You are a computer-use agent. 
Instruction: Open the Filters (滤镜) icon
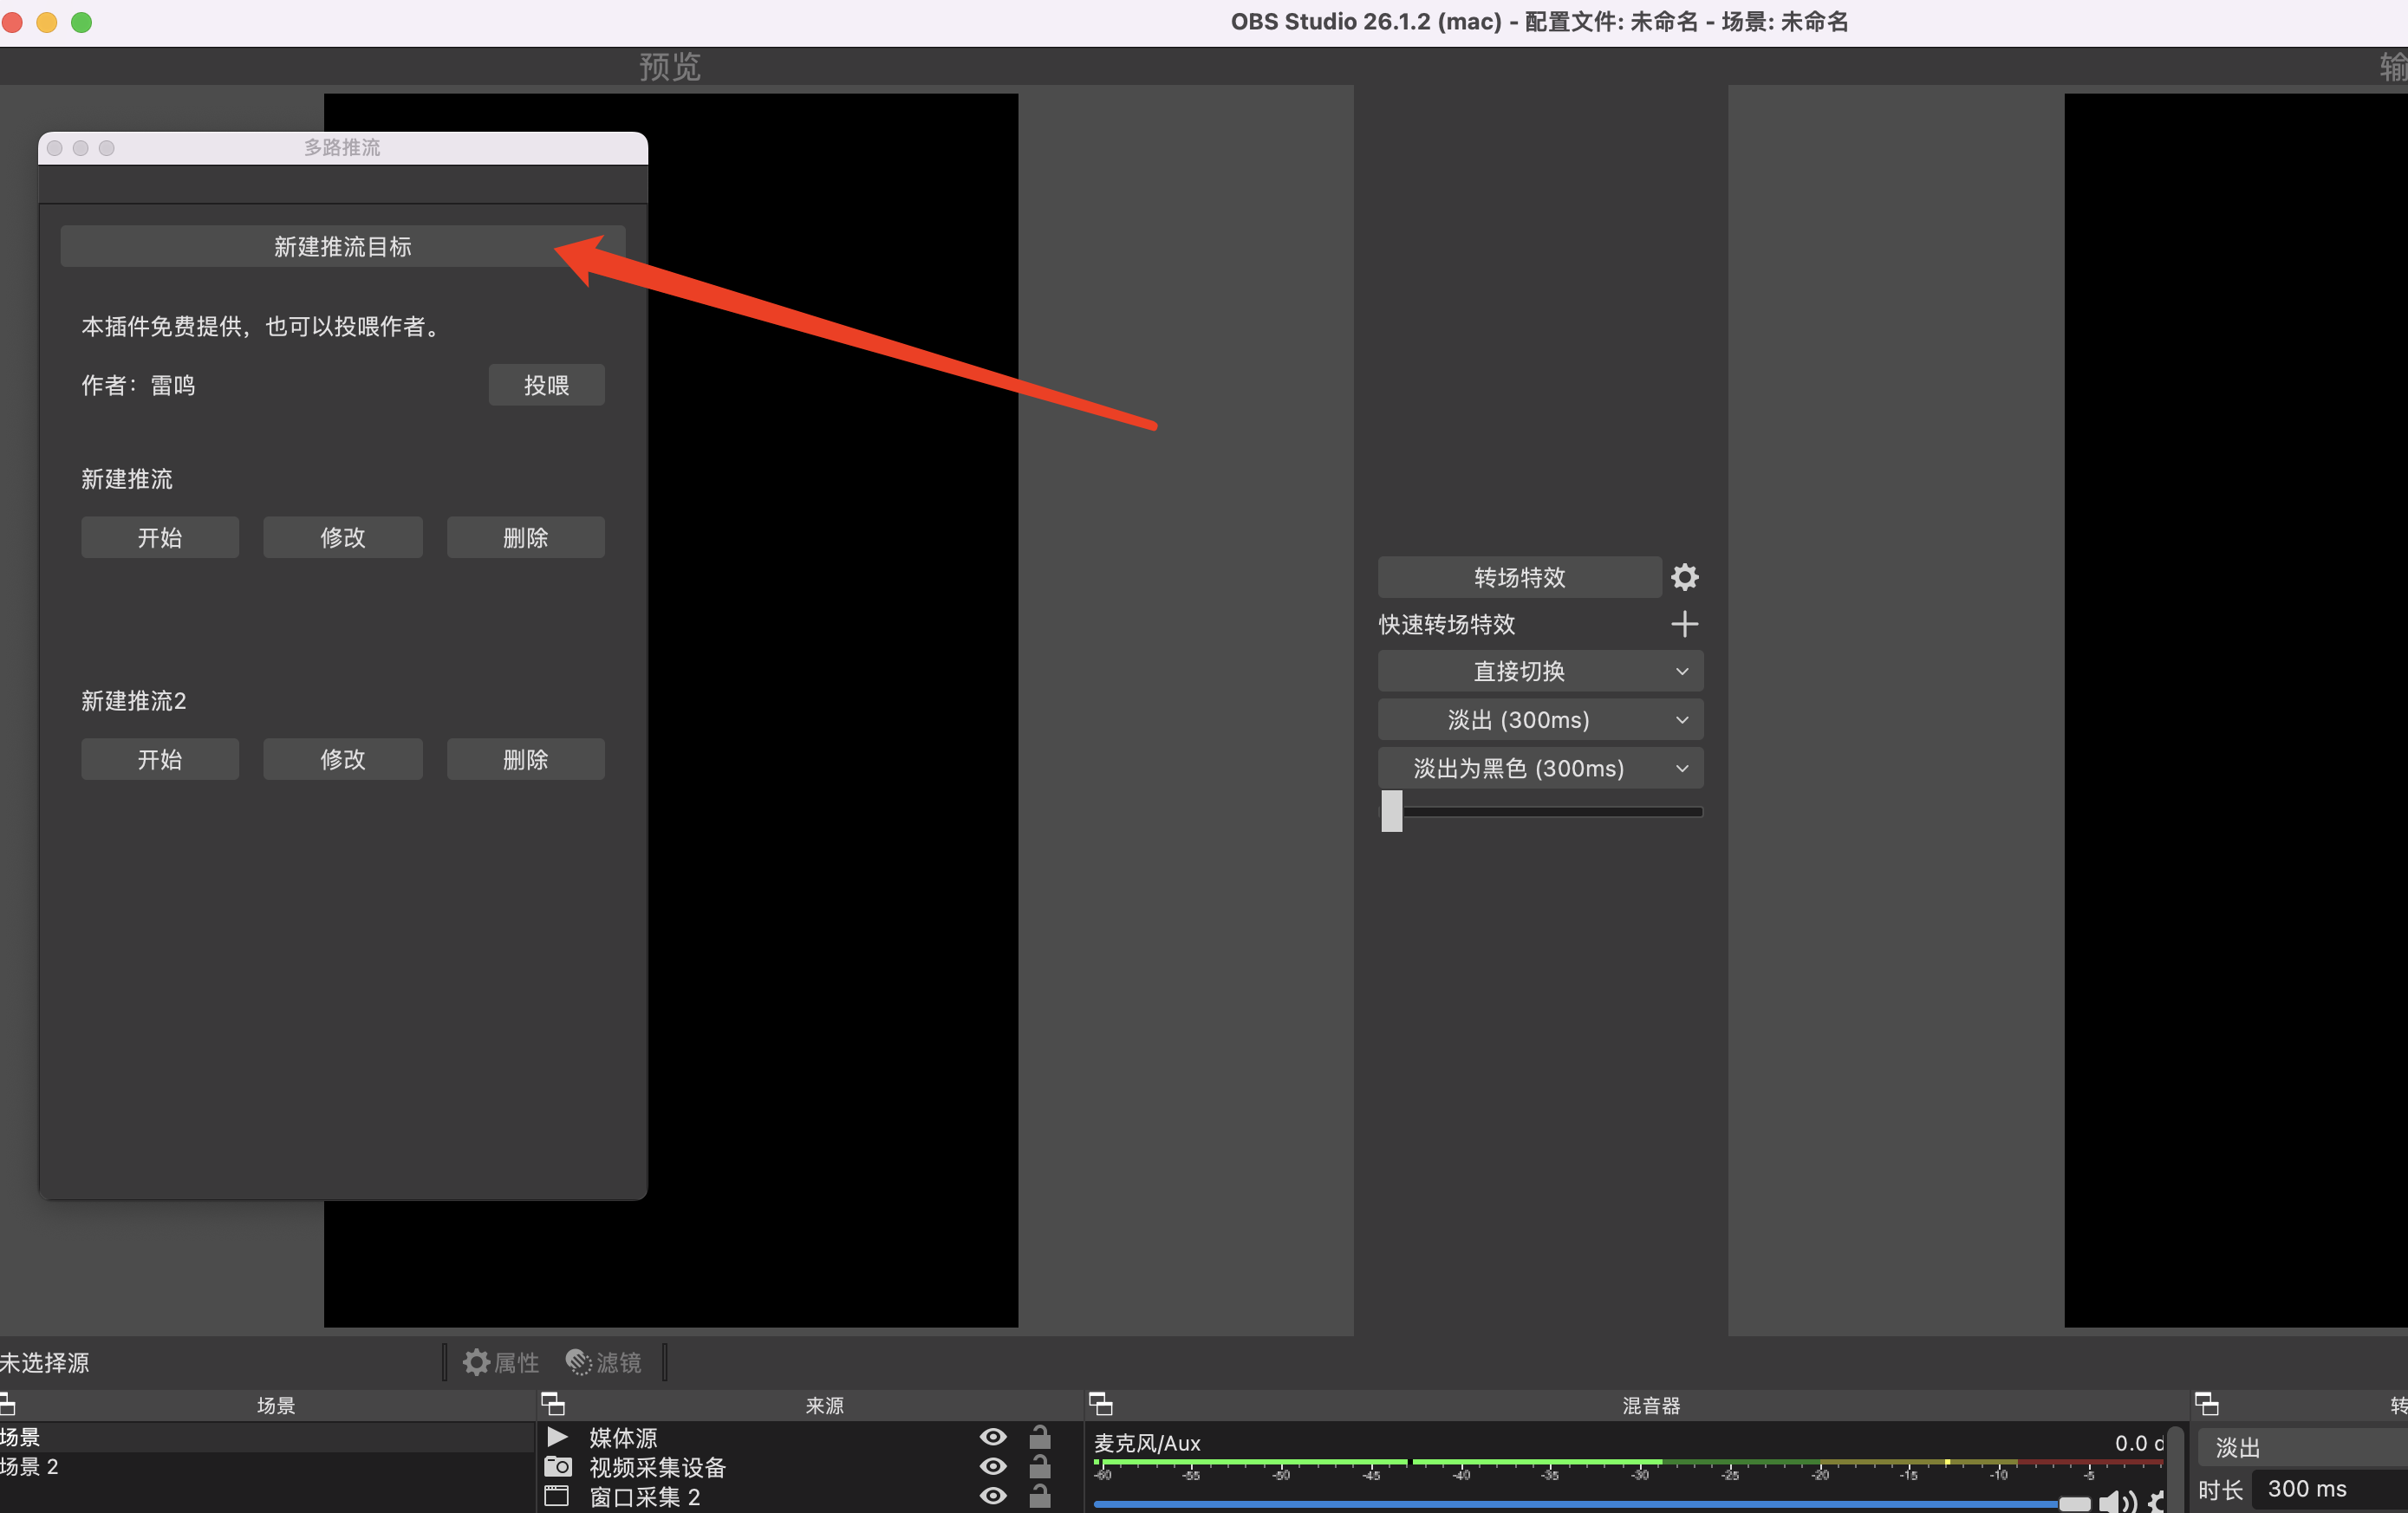click(x=579, y=1362)
